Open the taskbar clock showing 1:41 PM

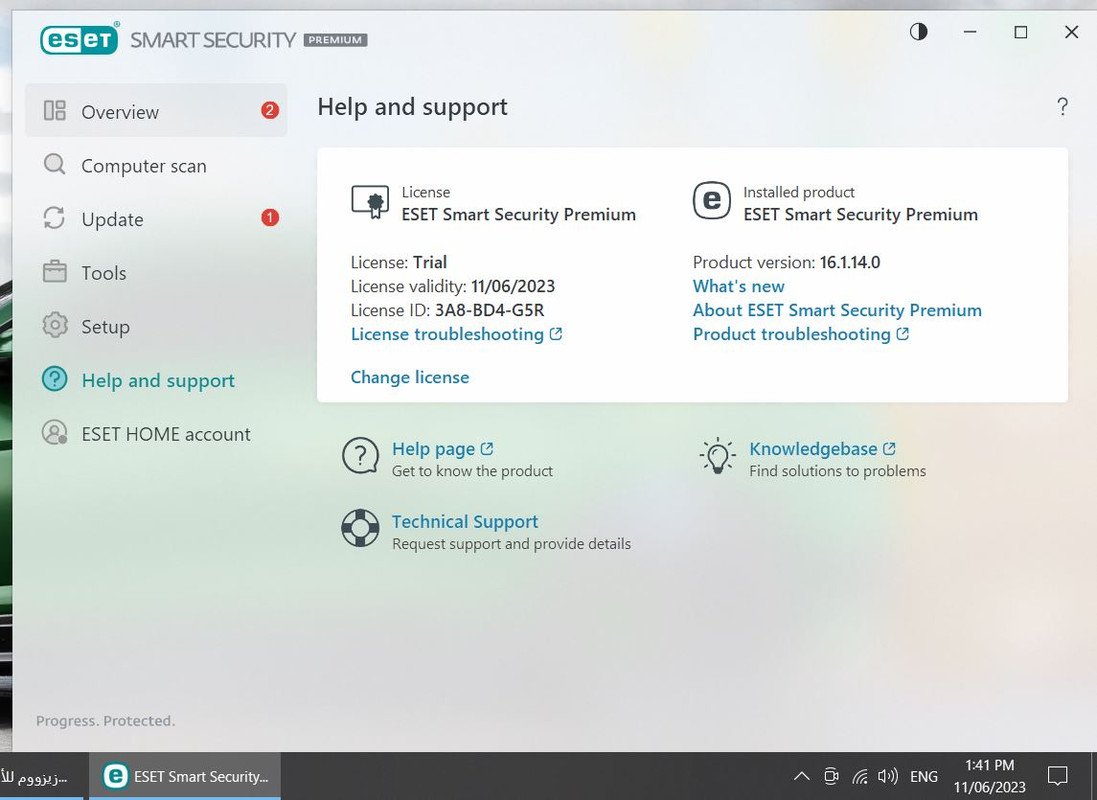pyautogui.click(x=989, y=776)
